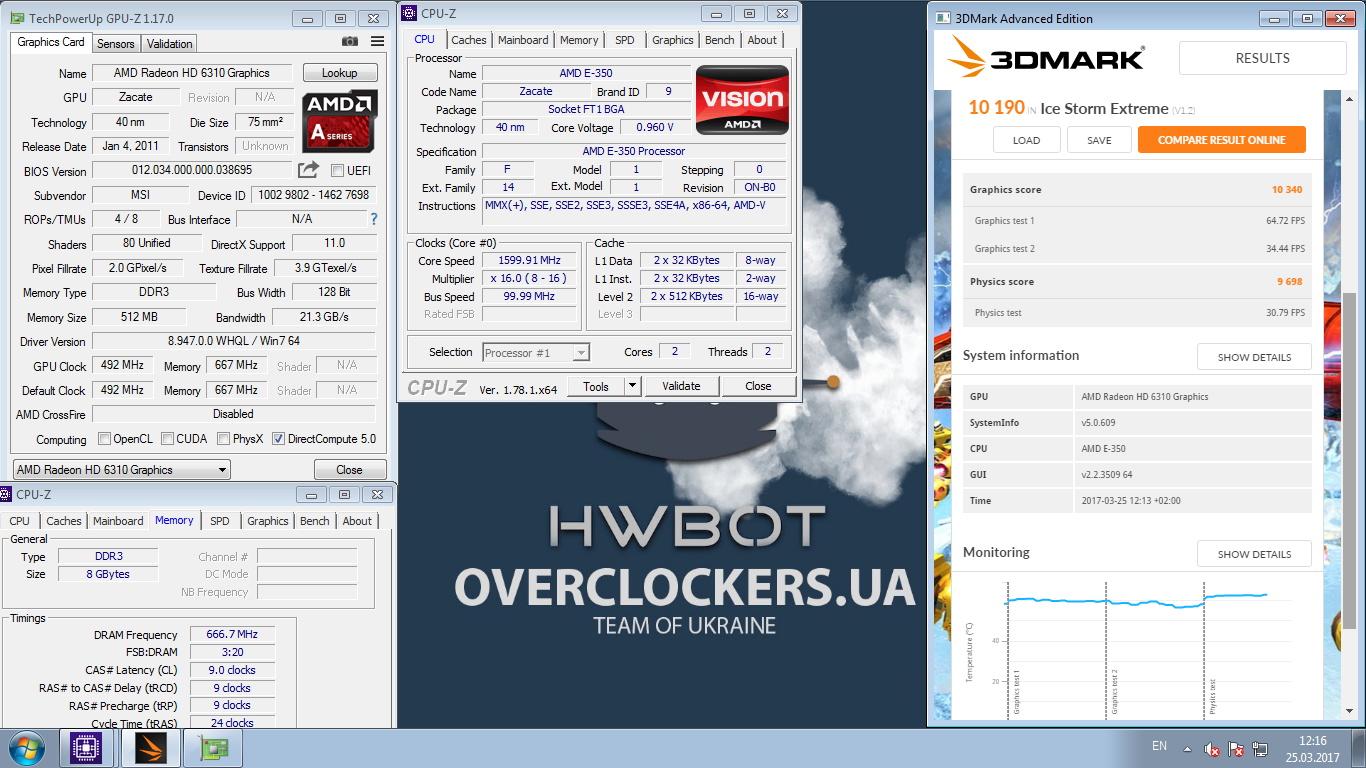
Task: Click the GPU-Z title bar icon
Action: [18, 18]
